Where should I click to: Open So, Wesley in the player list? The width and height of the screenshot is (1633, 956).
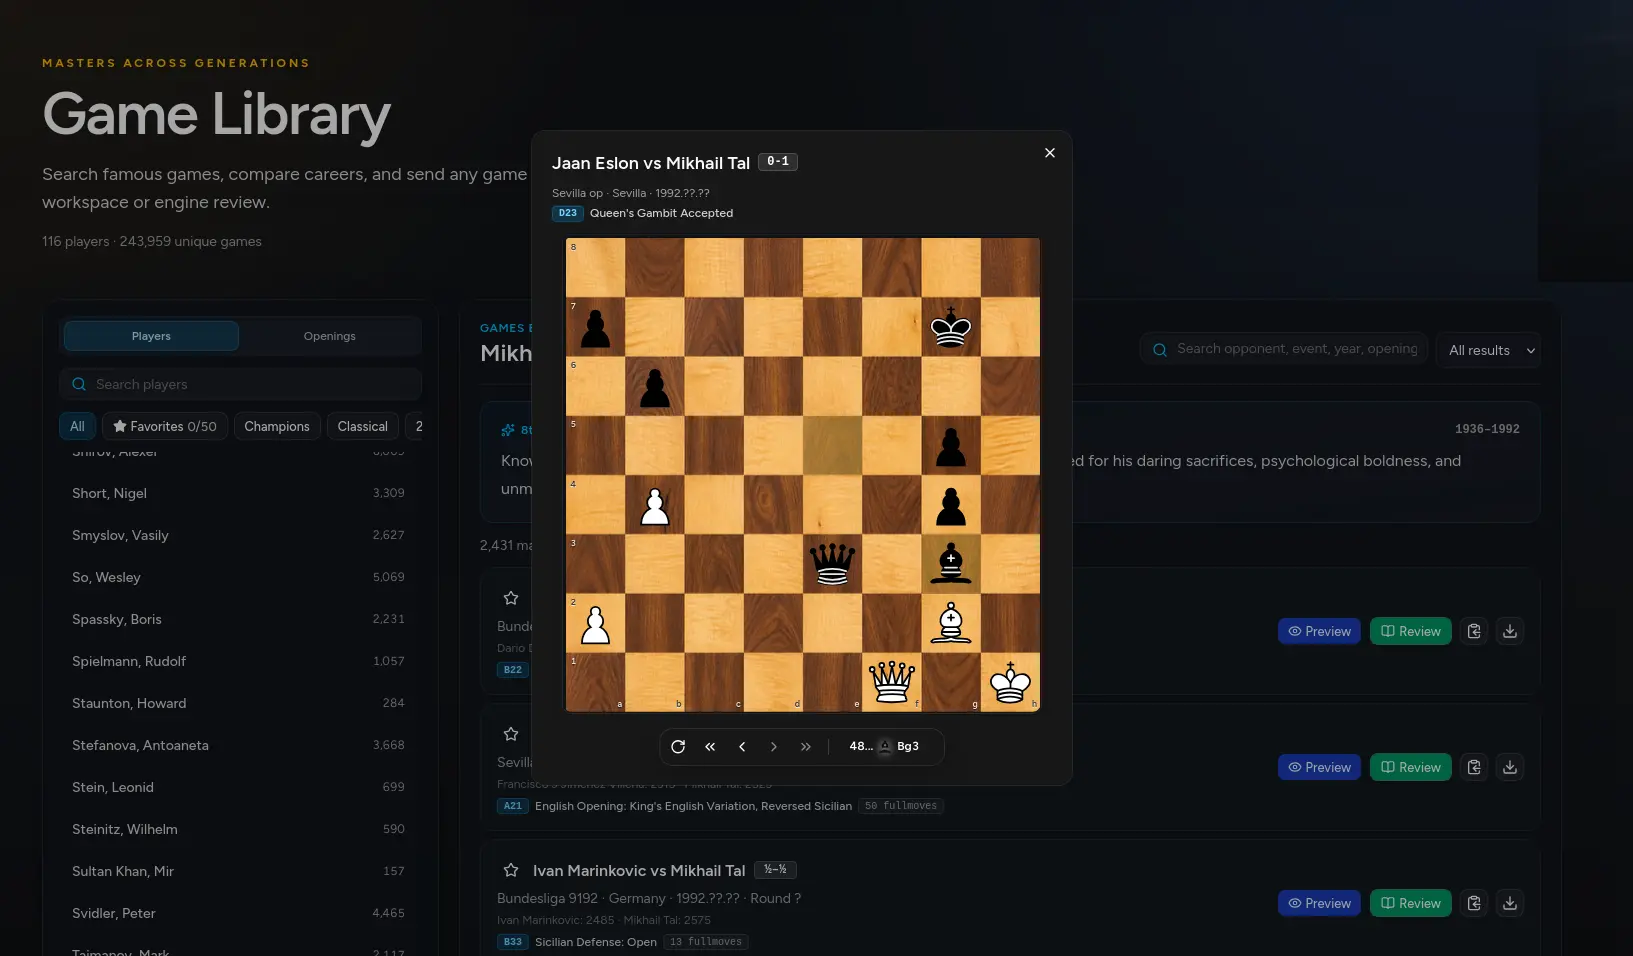click(238, 577)
